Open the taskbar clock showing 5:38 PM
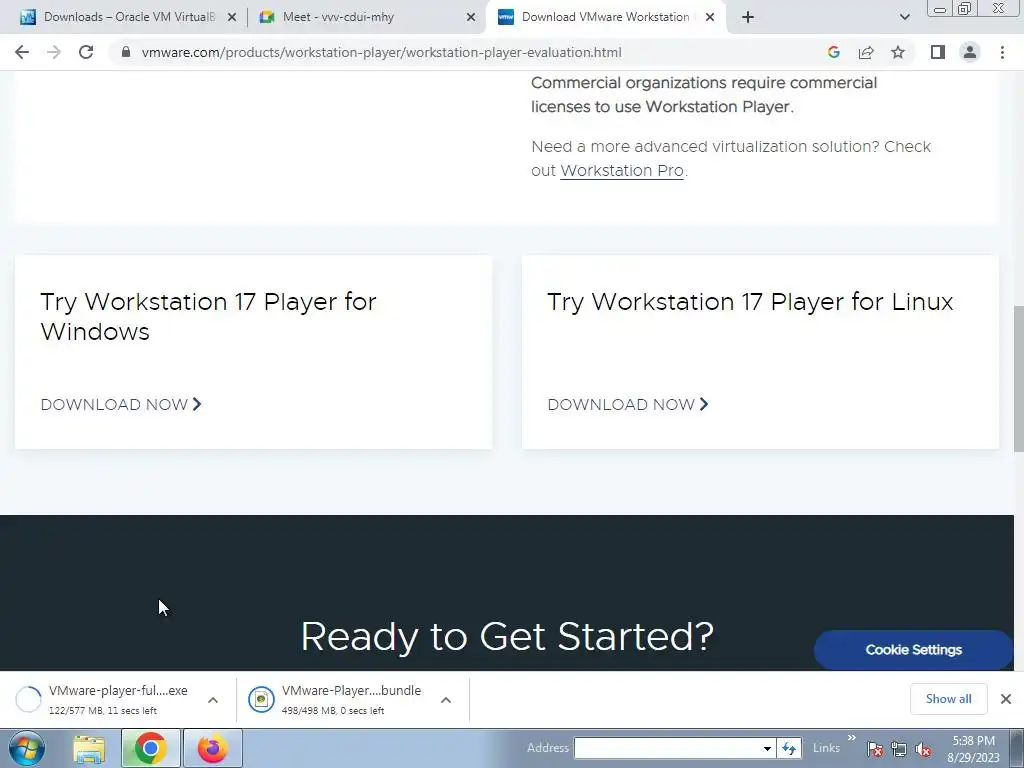Image resolution: width=1024 pixels, height=768 pixels. [973, 749]
